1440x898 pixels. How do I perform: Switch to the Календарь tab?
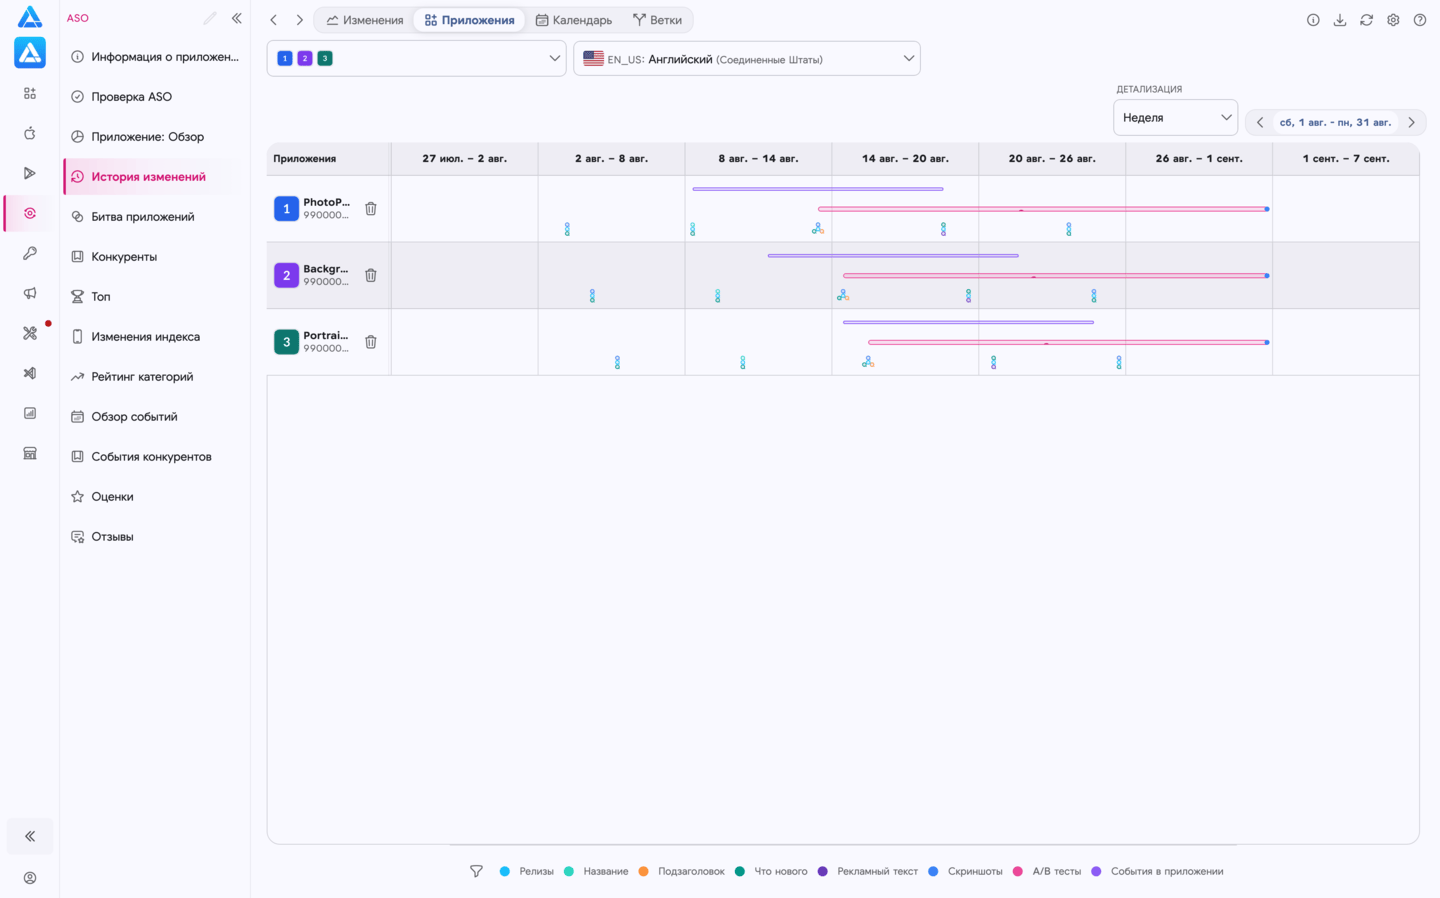pyautogui.click(x=573, y=20)
